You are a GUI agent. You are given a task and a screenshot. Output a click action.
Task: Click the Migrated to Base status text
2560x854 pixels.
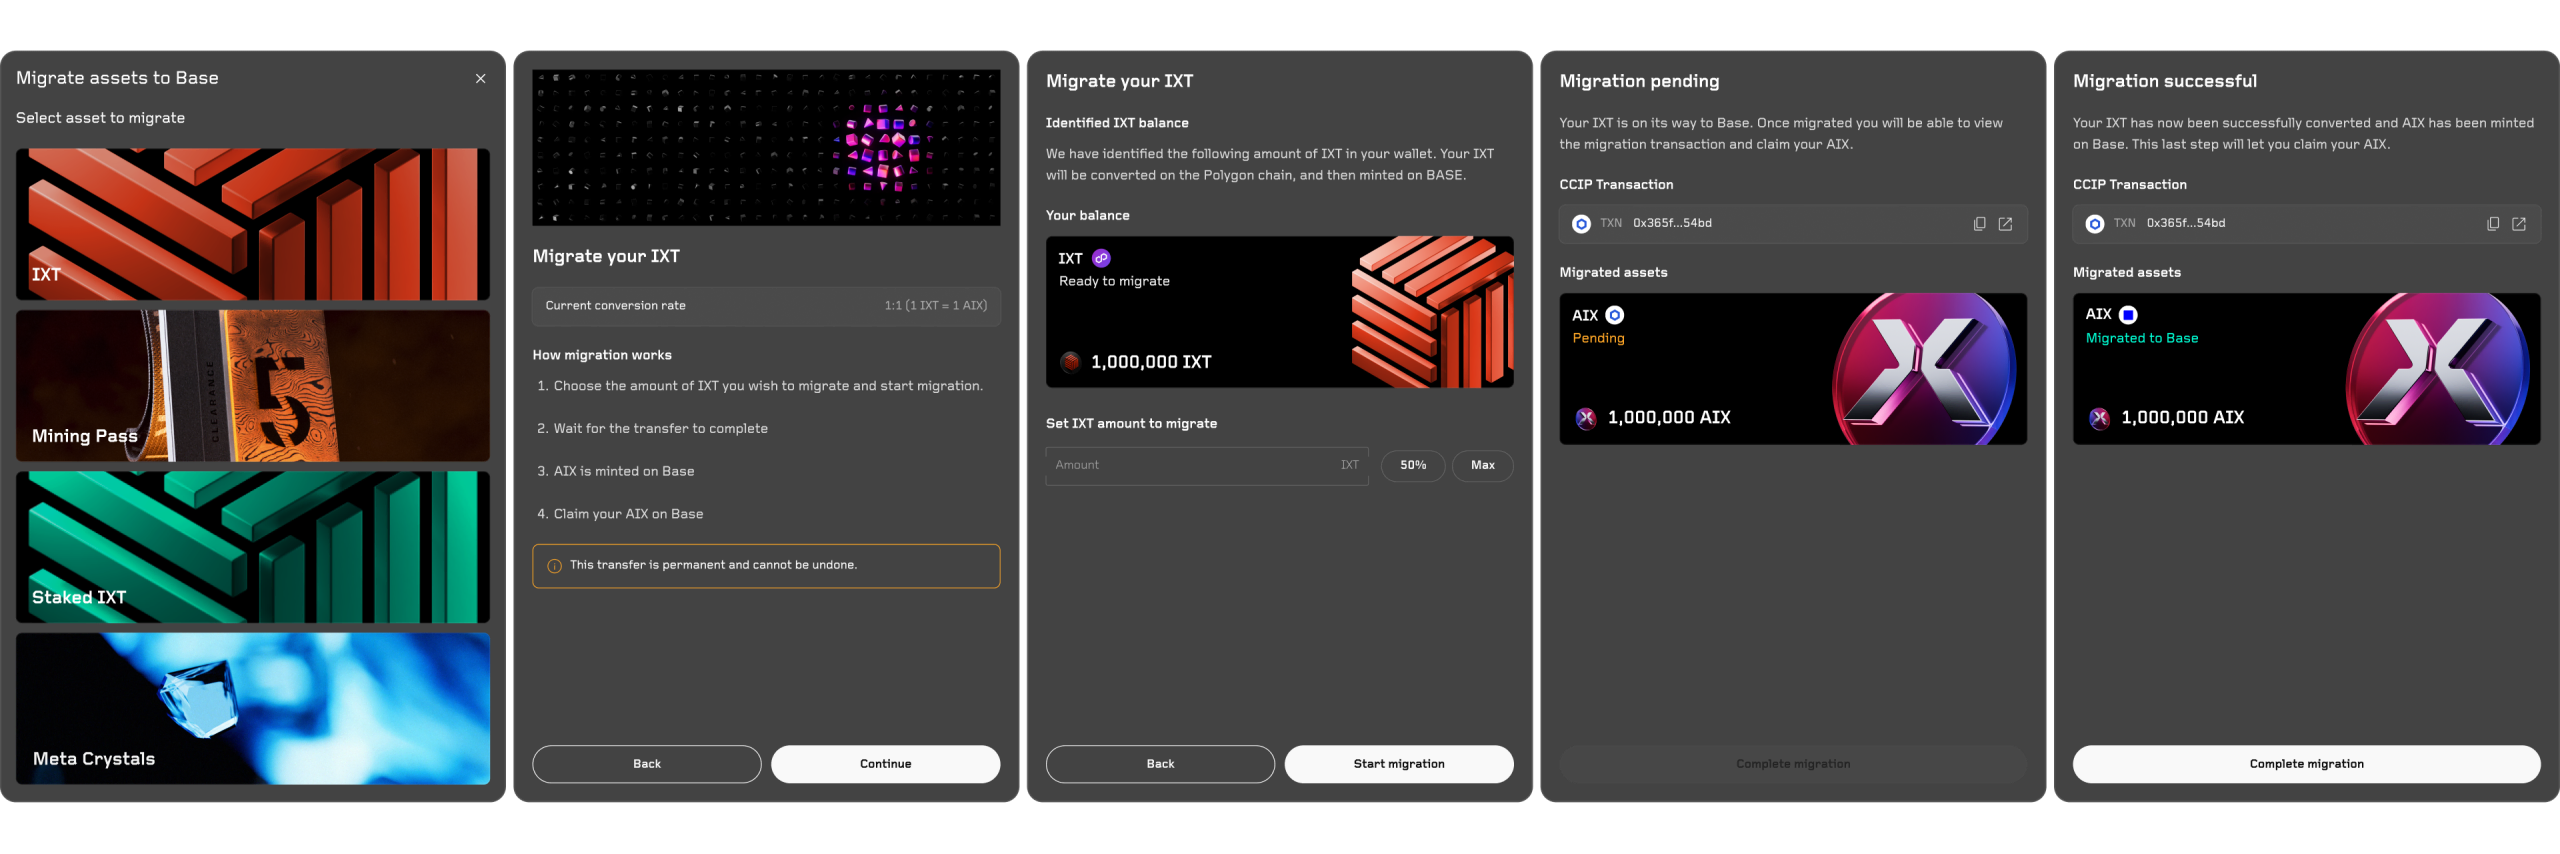[2142, 338]
